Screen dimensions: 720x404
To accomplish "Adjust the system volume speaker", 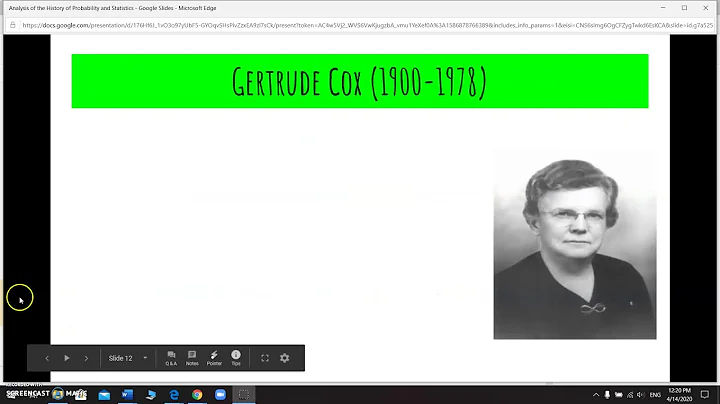I will pyautogui.click(x=641, y=395).
